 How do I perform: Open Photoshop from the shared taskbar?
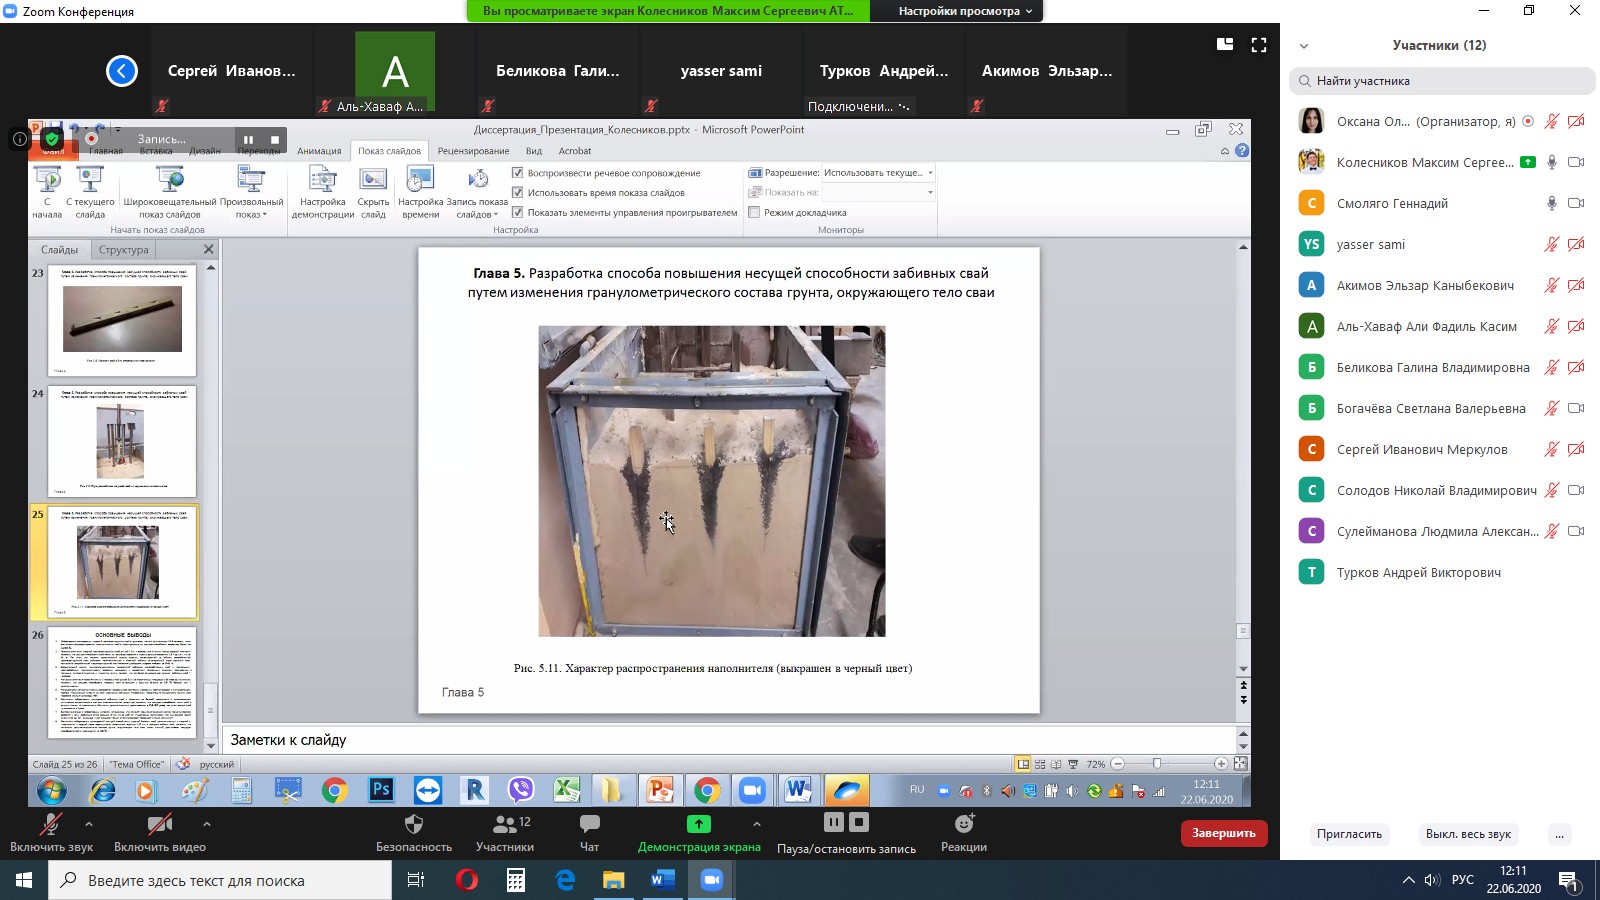(381, 790)
